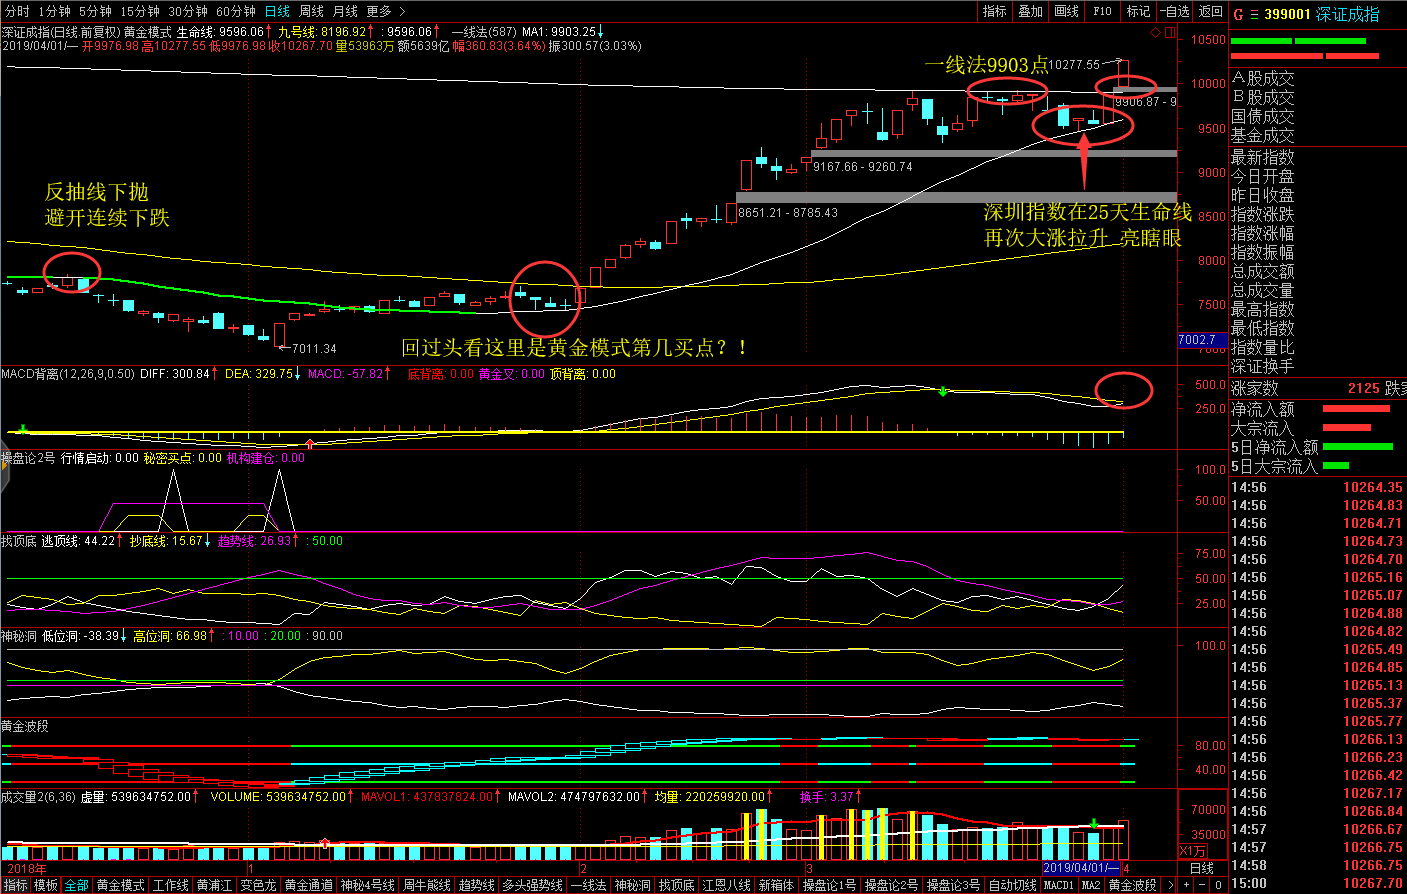The image size is (1407, 894).
Task: Click the diamond icon above the price axis
Action: point(1154,32)
